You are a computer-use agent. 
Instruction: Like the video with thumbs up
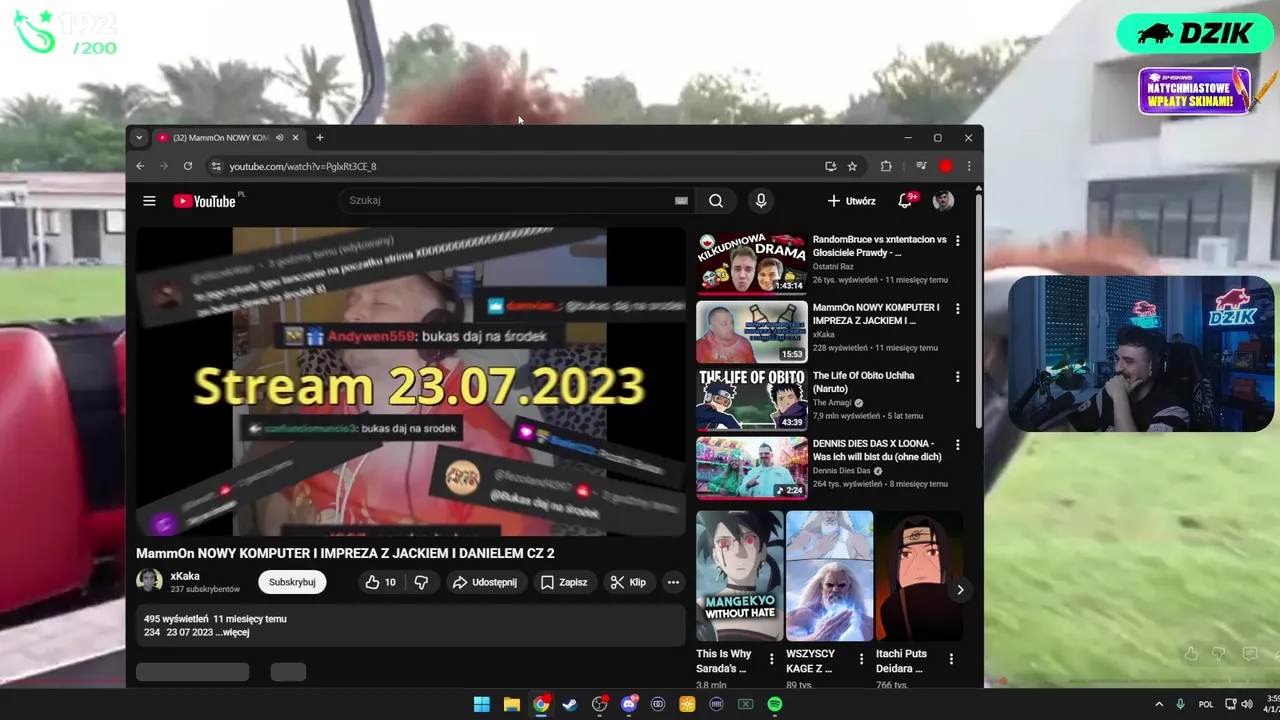point(381,582)
